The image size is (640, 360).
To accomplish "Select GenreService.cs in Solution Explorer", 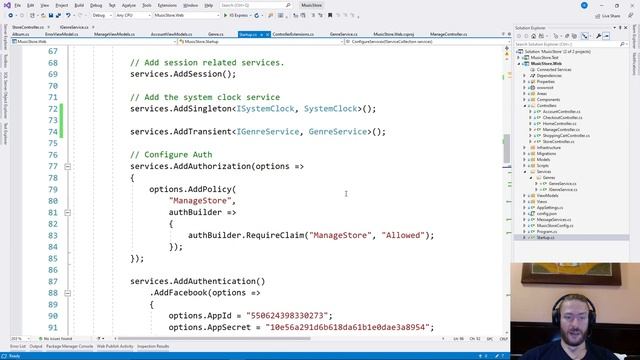I will click(x=562, y=184).
